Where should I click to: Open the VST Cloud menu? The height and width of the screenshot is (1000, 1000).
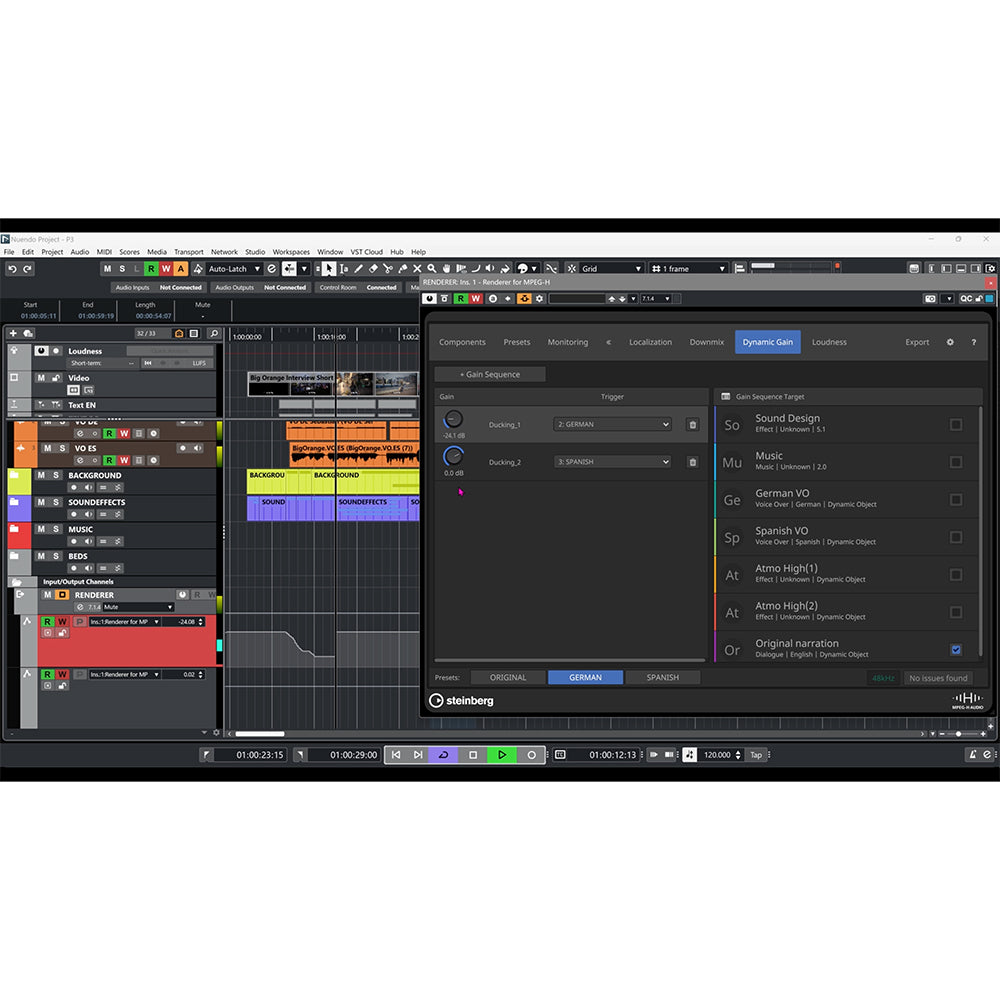367,252
